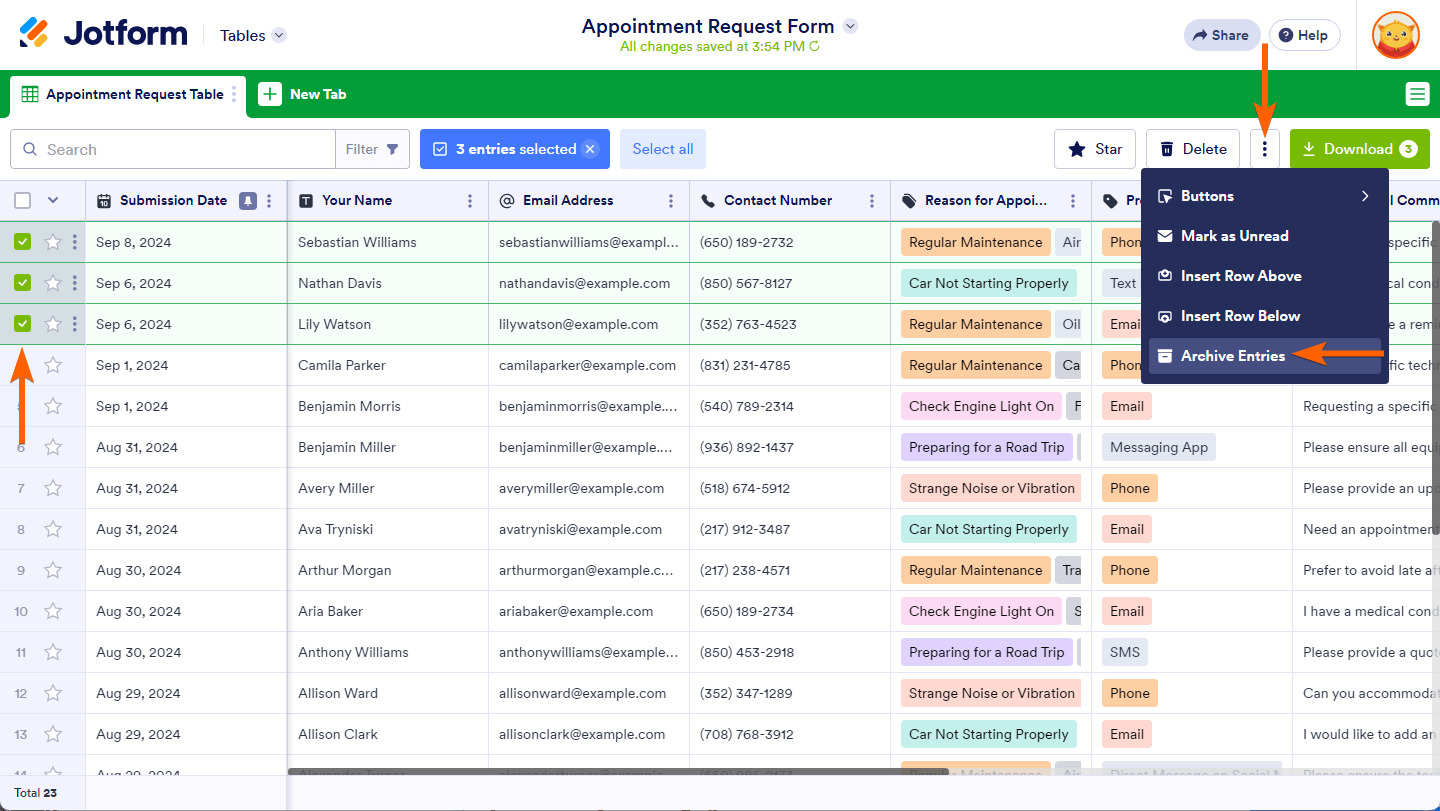The width and height of the screenshot is (1440, 811).
Task: Uncheck the Nathan Davis row checkbox
Action: 23,283
